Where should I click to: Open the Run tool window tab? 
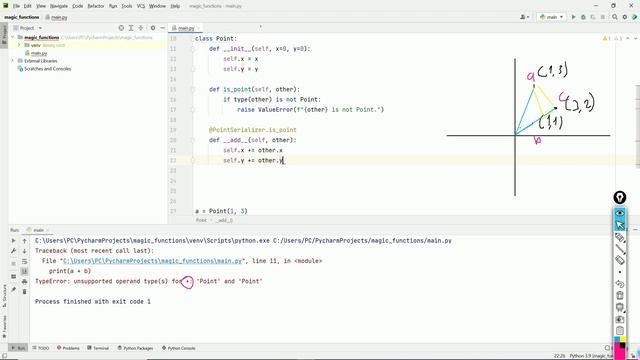(18, 348)
